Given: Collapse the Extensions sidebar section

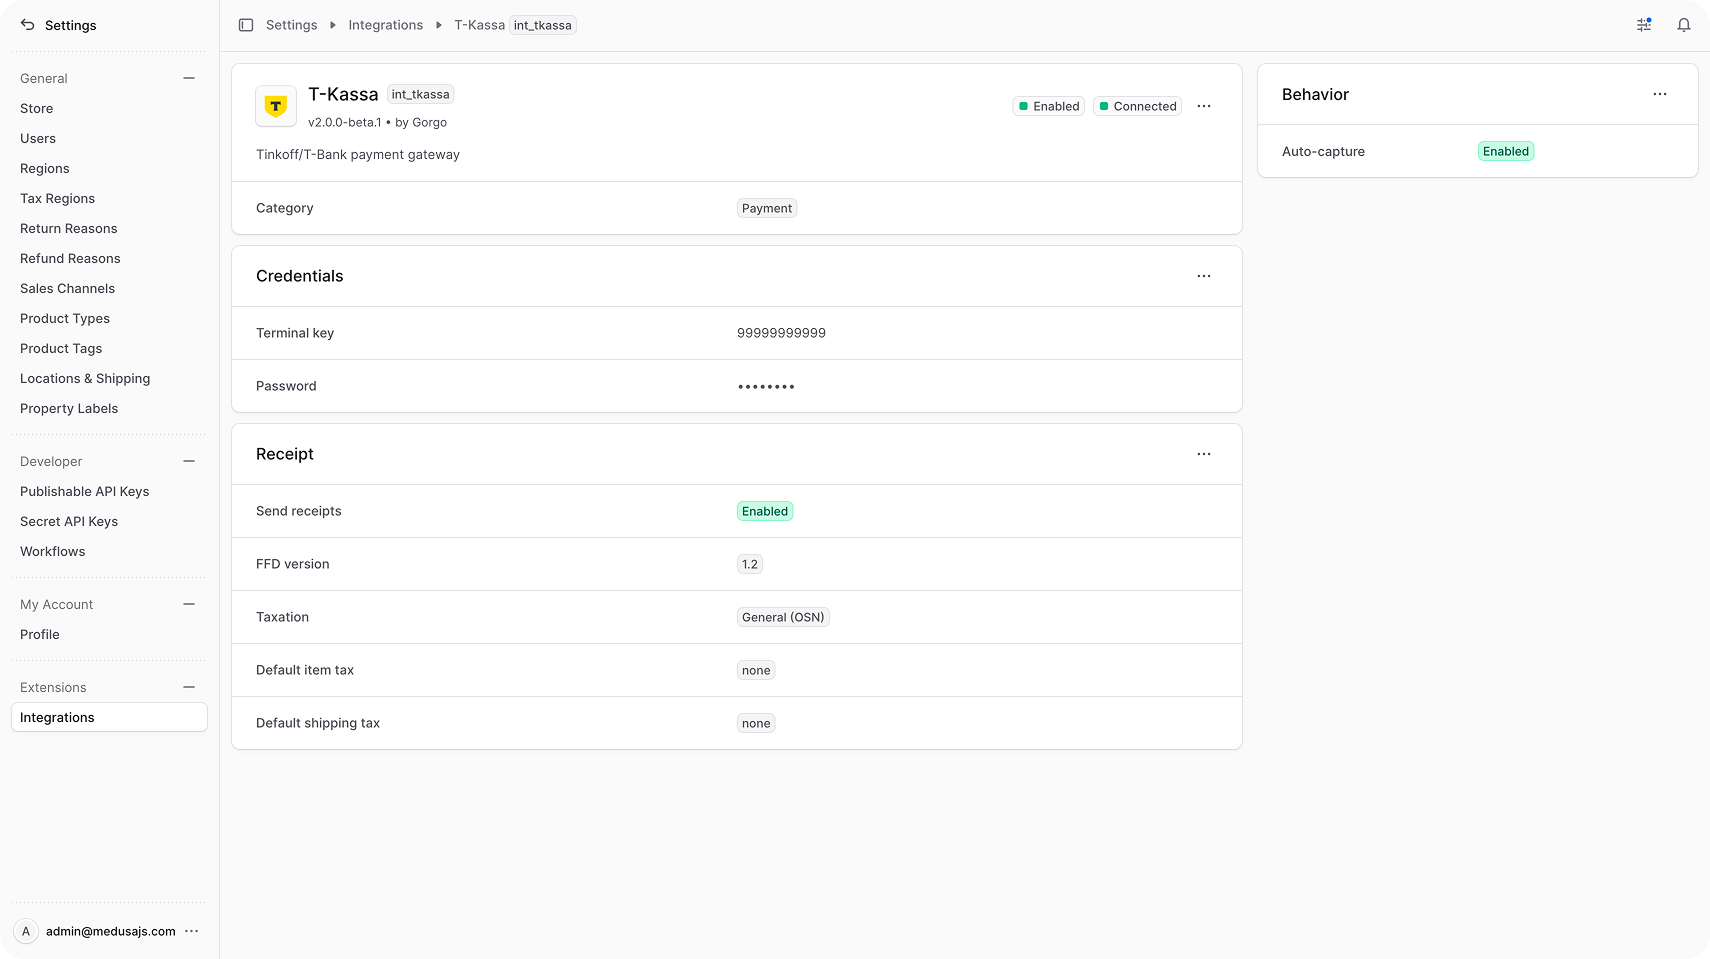Looking at the screenshot, I should 189,687.
